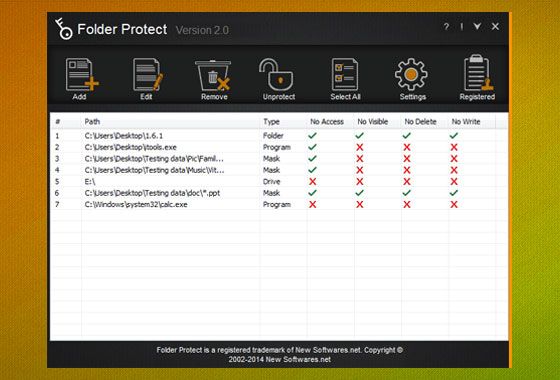
Task: Click No Visible red X for E:\ drive
Action: (x=360, y=181)
